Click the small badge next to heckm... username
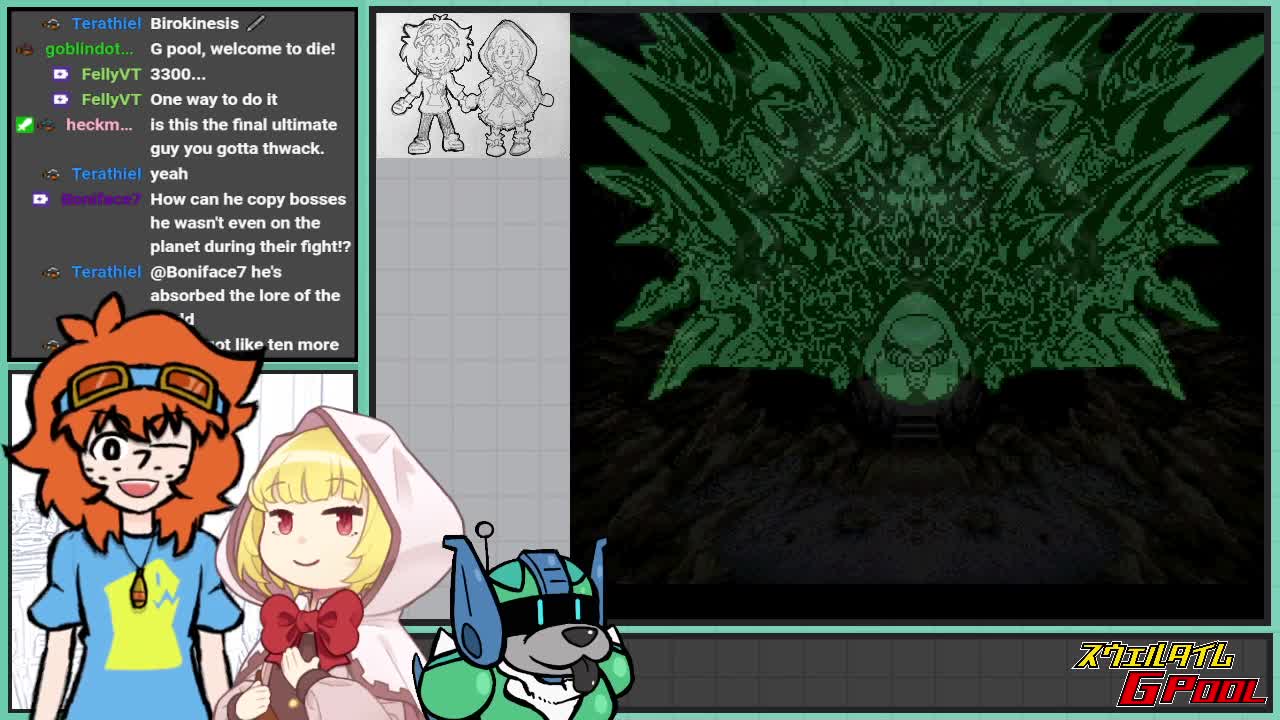Screen dimensions: 1280x720 (x=47, y=124)
